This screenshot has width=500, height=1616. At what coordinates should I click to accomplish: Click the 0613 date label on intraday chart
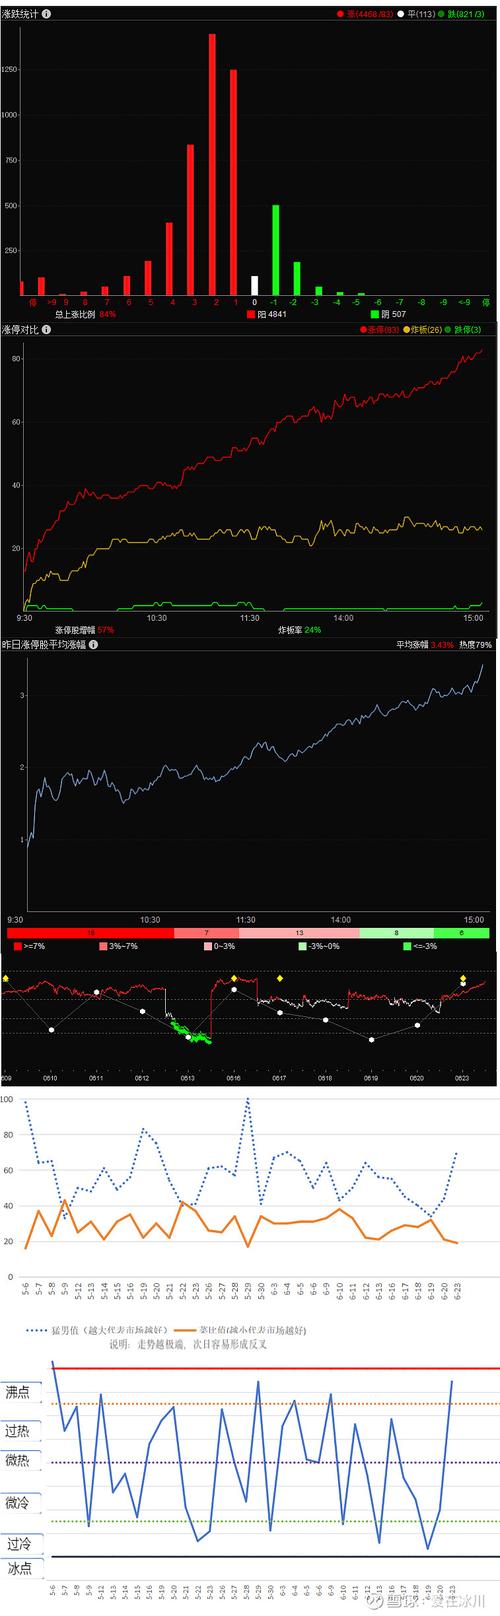coord(188,1079)
